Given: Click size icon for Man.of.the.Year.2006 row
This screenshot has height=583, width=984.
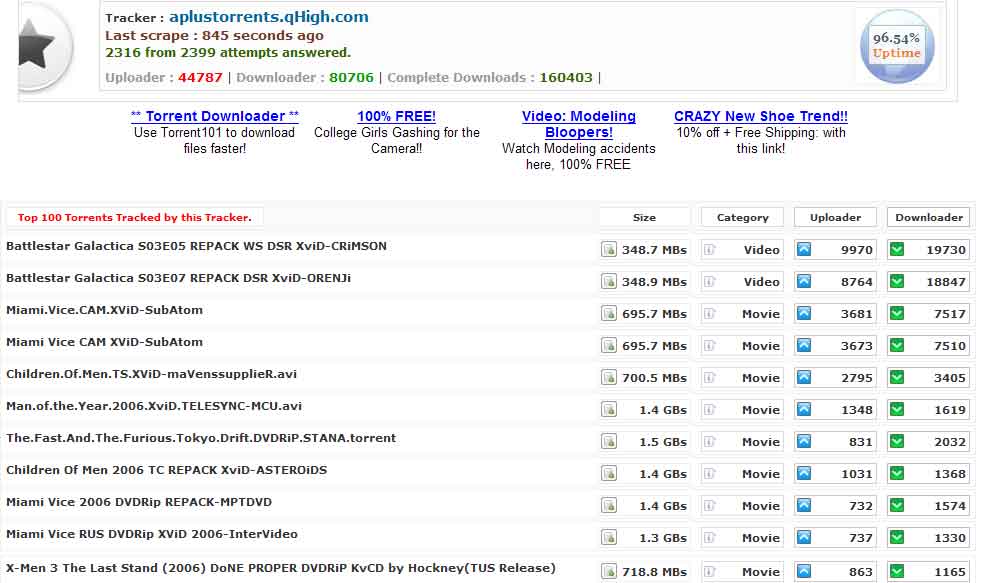Looking at the screenshot, I should tap(609, 410).
